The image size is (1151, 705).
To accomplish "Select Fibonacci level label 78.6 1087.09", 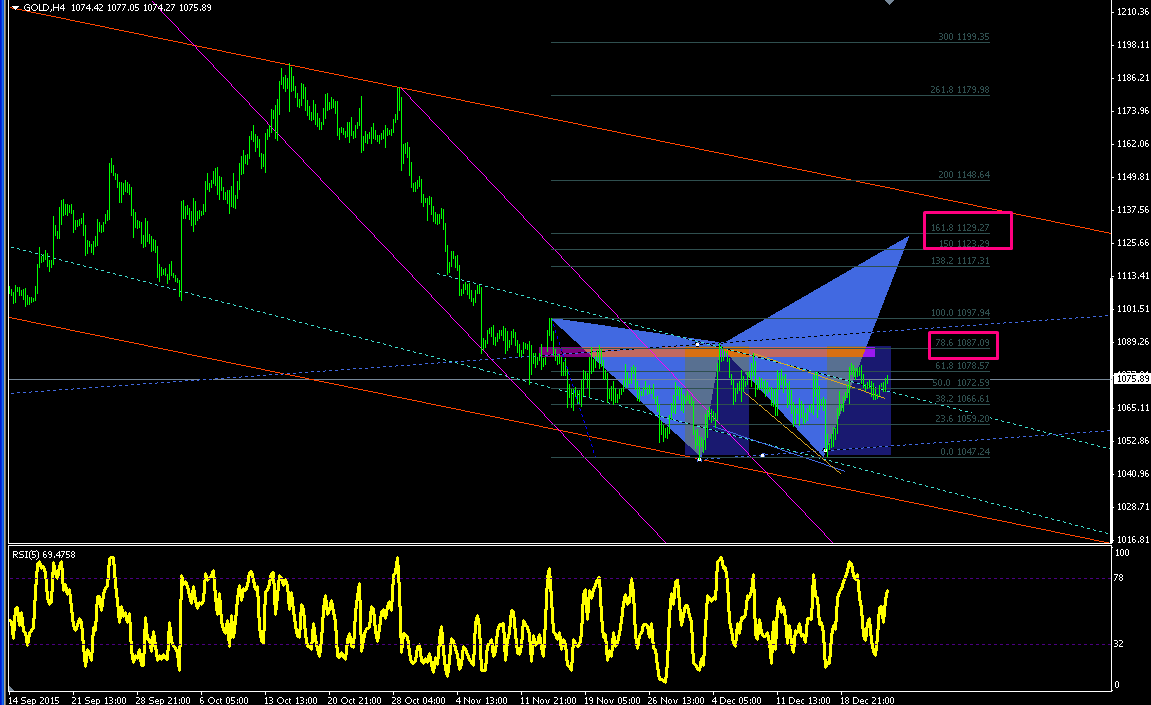I will pos(962,343).
